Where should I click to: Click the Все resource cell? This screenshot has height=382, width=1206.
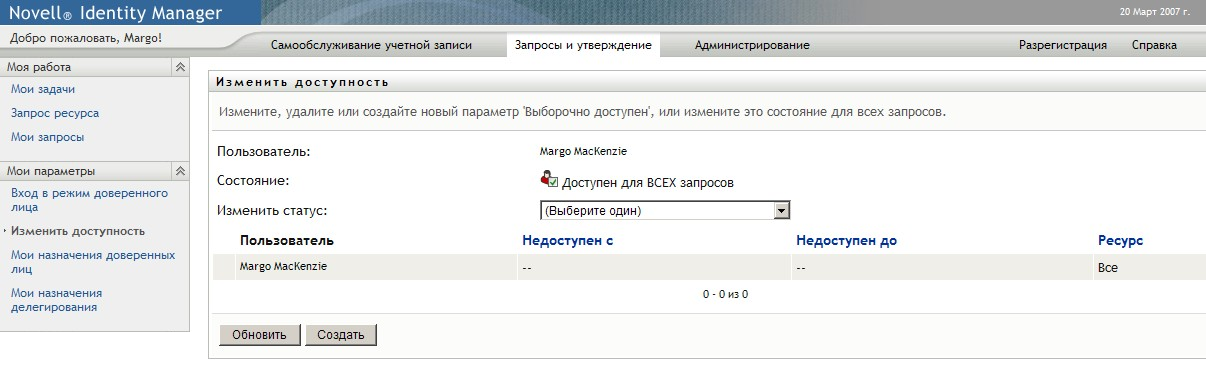pyautogui.click(x=1107, y=268)
